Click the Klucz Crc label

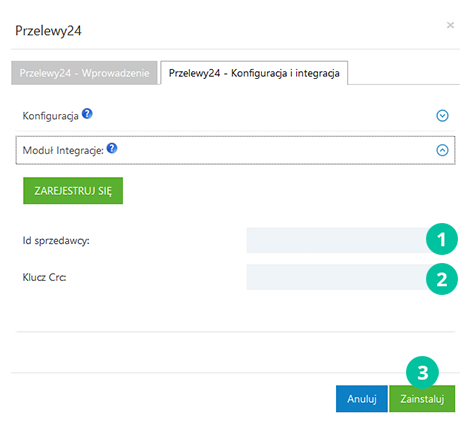point(44,277)
